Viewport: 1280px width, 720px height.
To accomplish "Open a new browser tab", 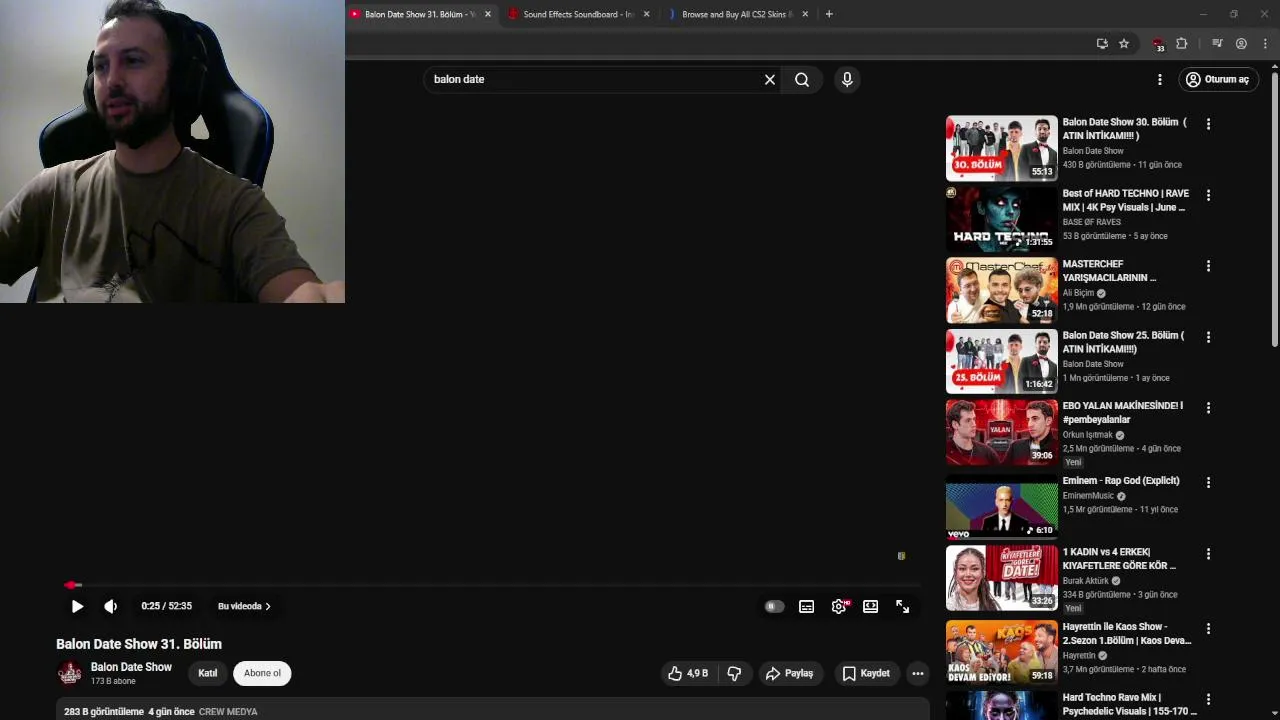I will coord(829,14).
